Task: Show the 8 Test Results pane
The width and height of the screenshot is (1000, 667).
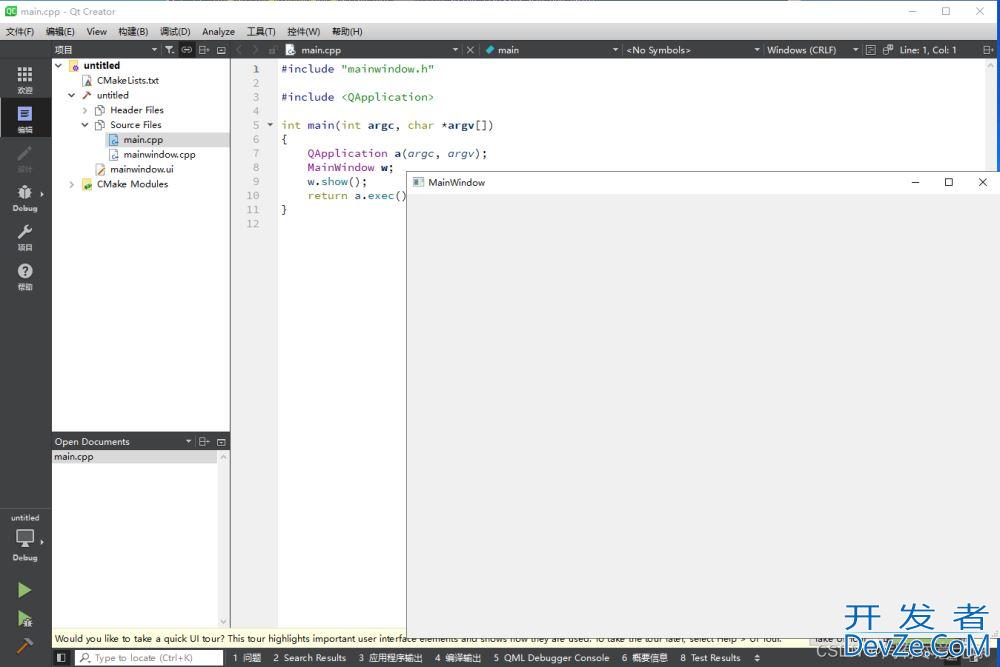Action: tap(710, 657)
